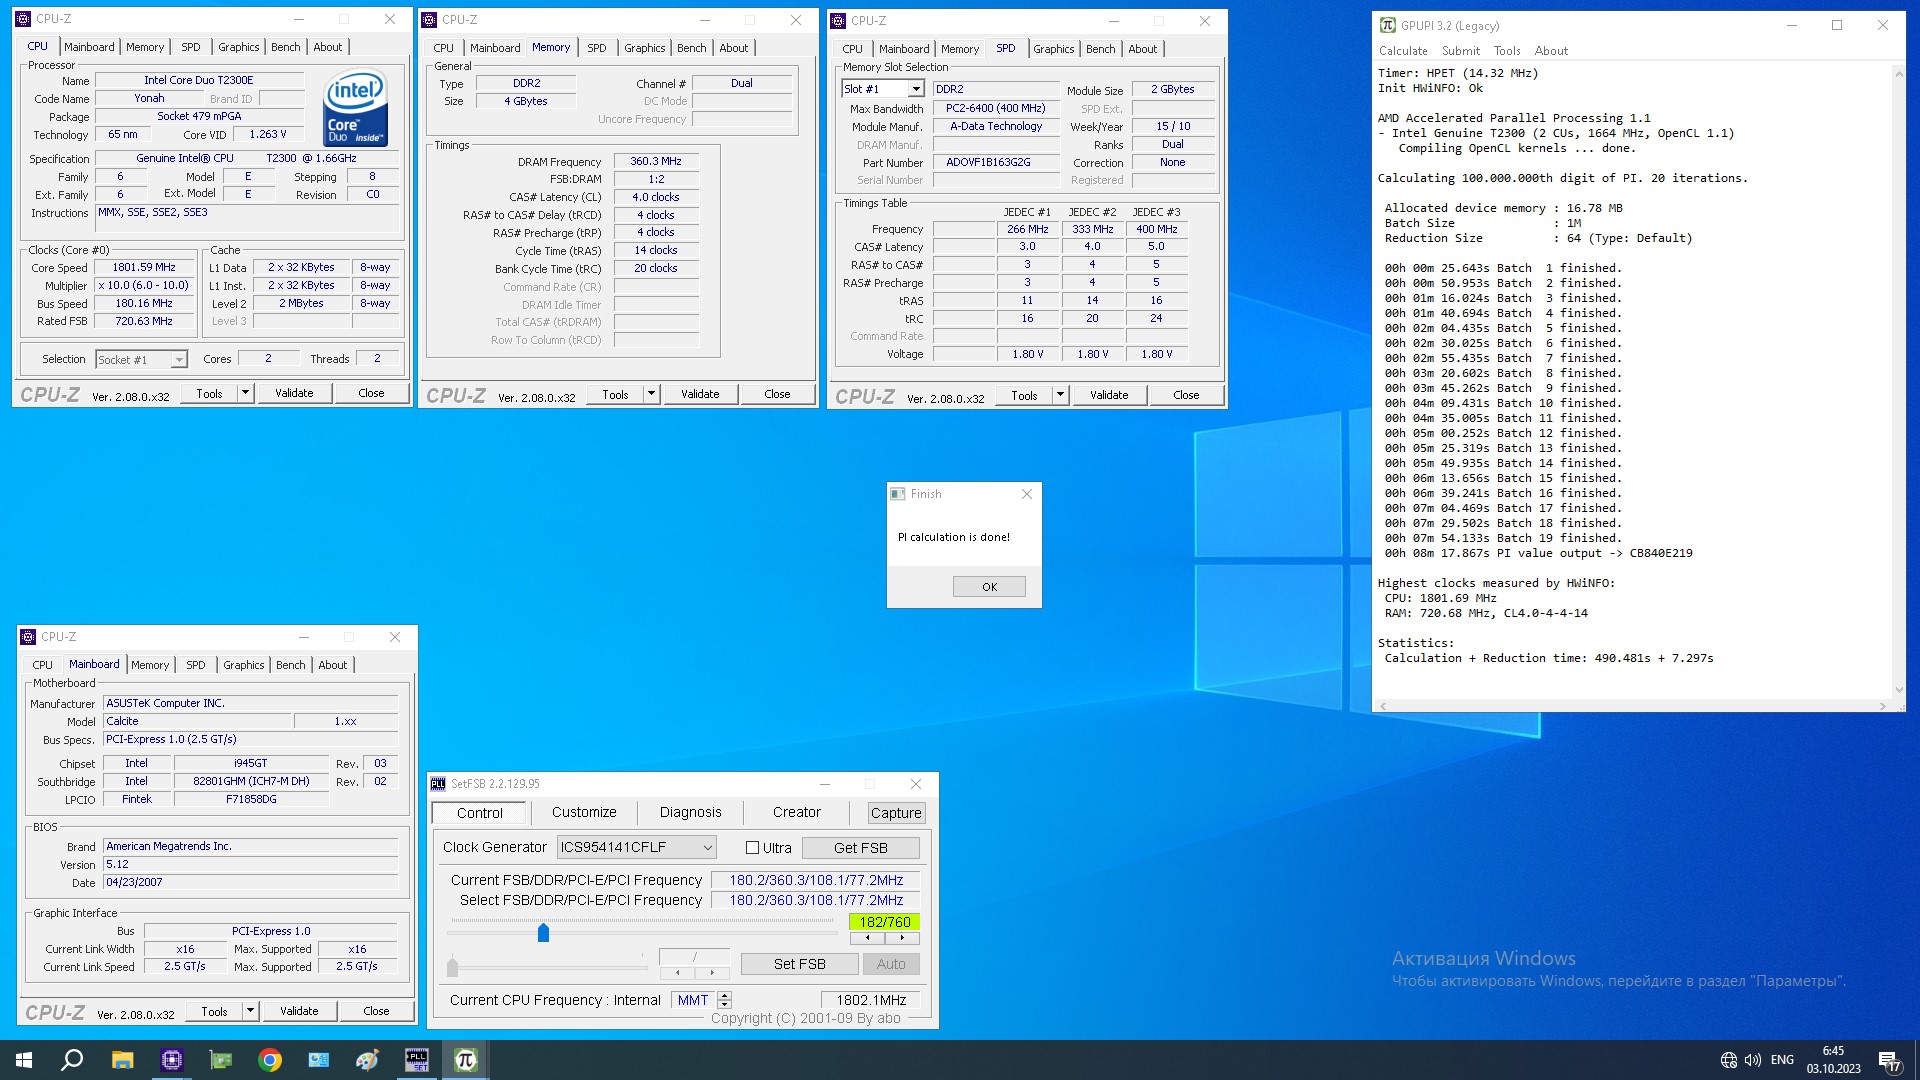Click Tools button in CPU-Z CPU window

pos(209,393)
